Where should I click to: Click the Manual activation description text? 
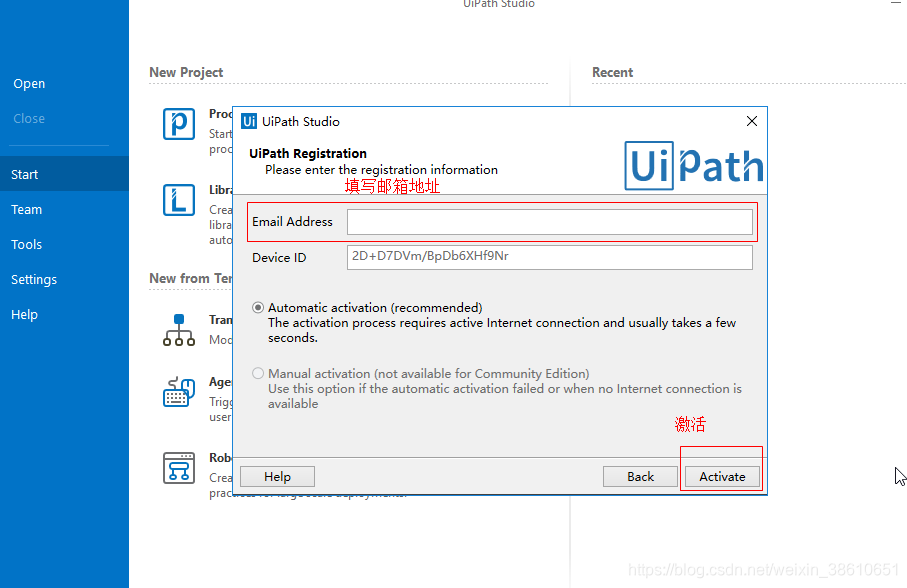(x=504, y=396)
